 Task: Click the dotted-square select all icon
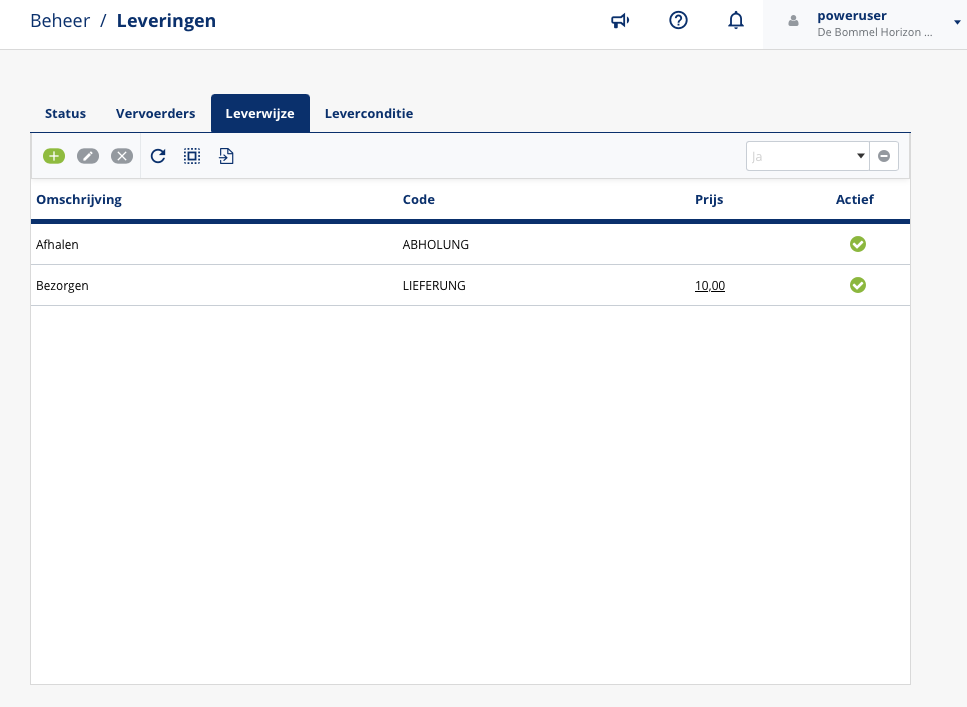(192, 156)
